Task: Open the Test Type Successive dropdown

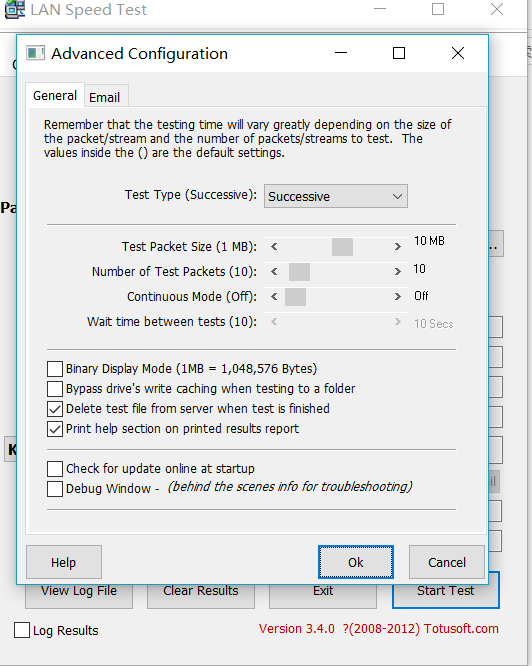Action: pyautogui.click(x=336, y=196)
